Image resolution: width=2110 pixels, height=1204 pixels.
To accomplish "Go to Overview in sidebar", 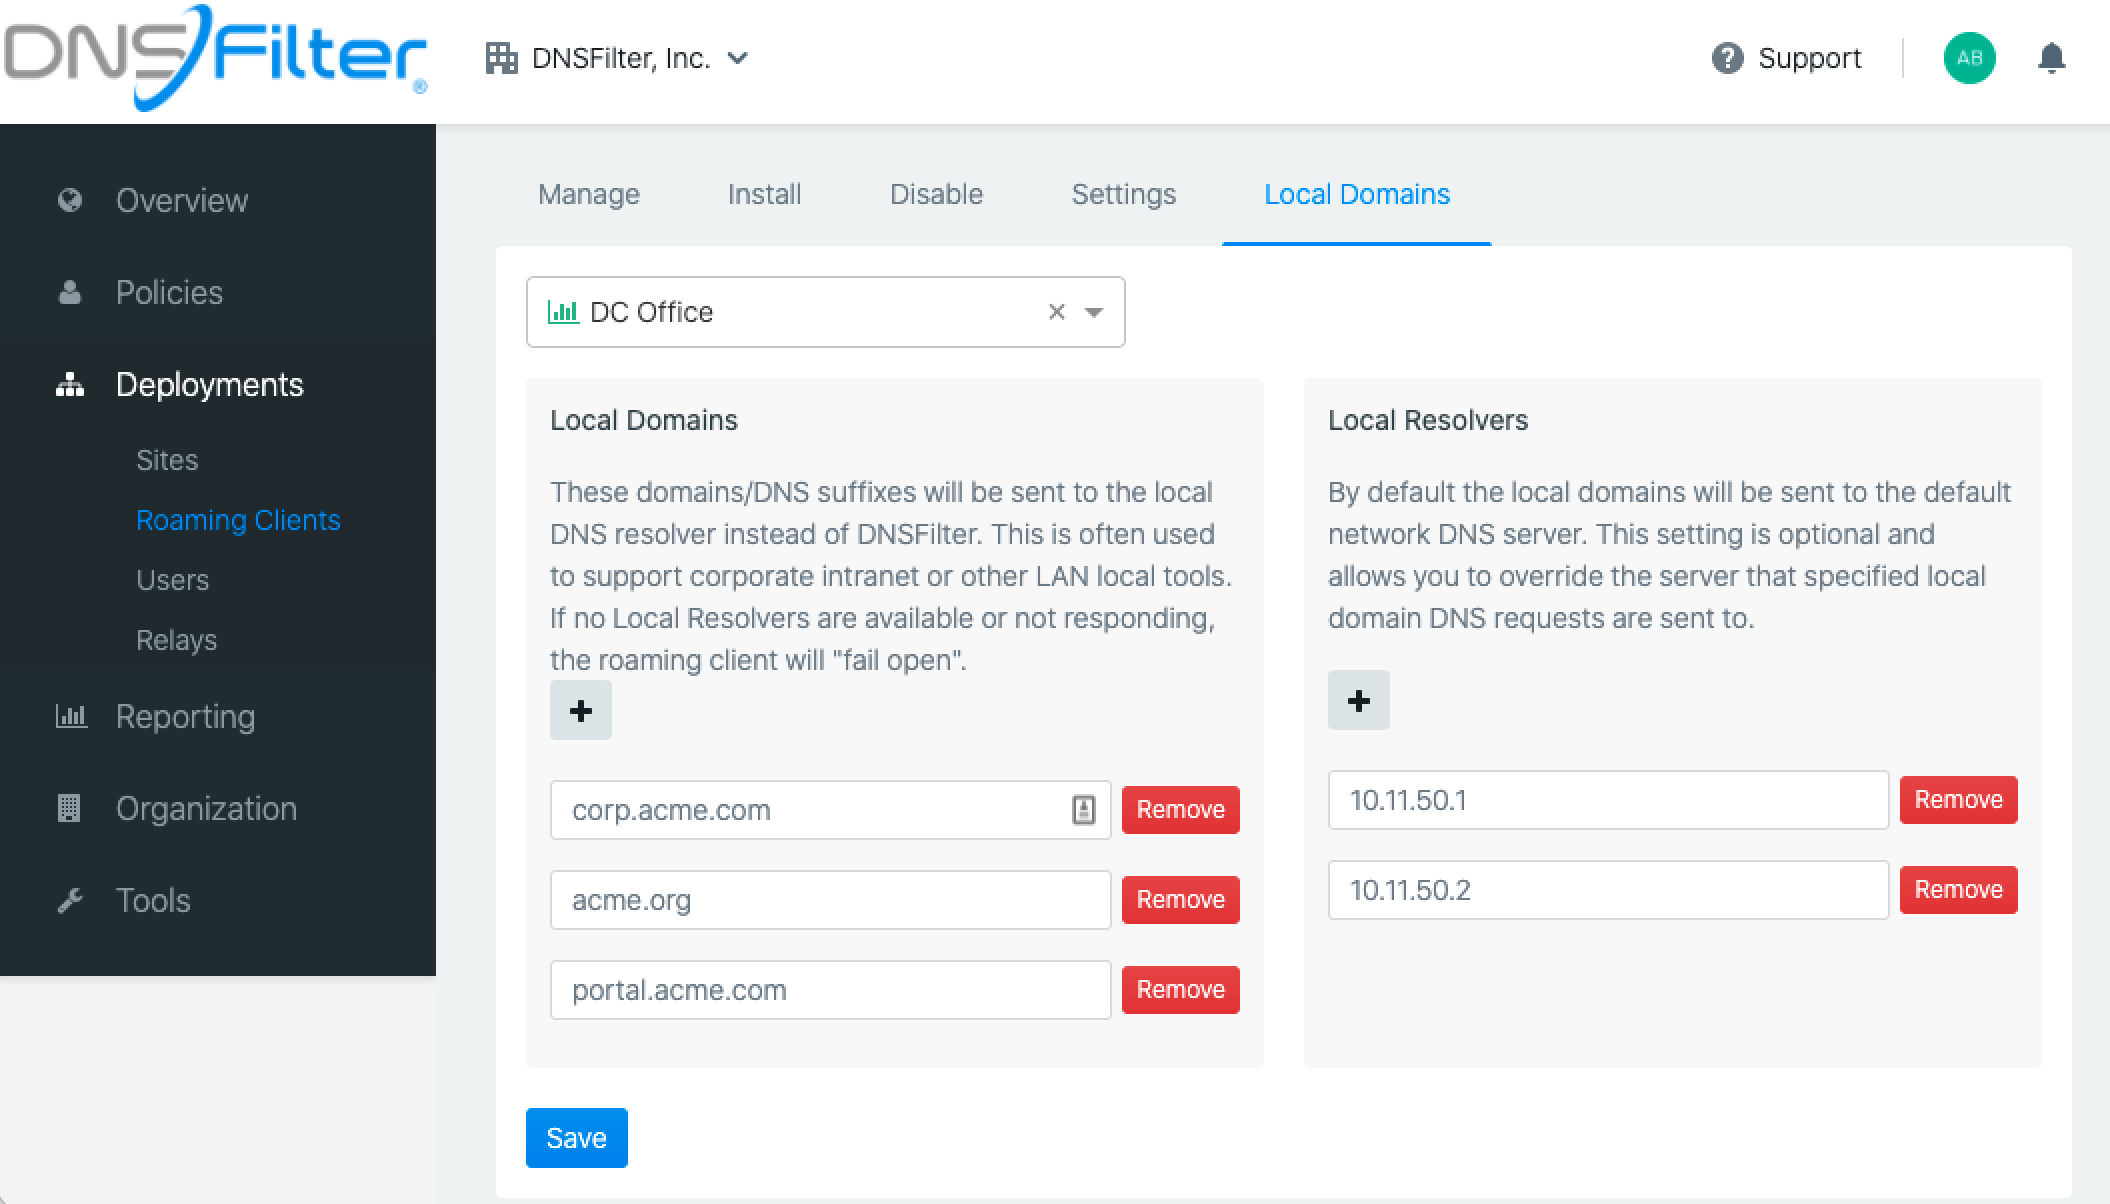I will [x=181, y=200].
